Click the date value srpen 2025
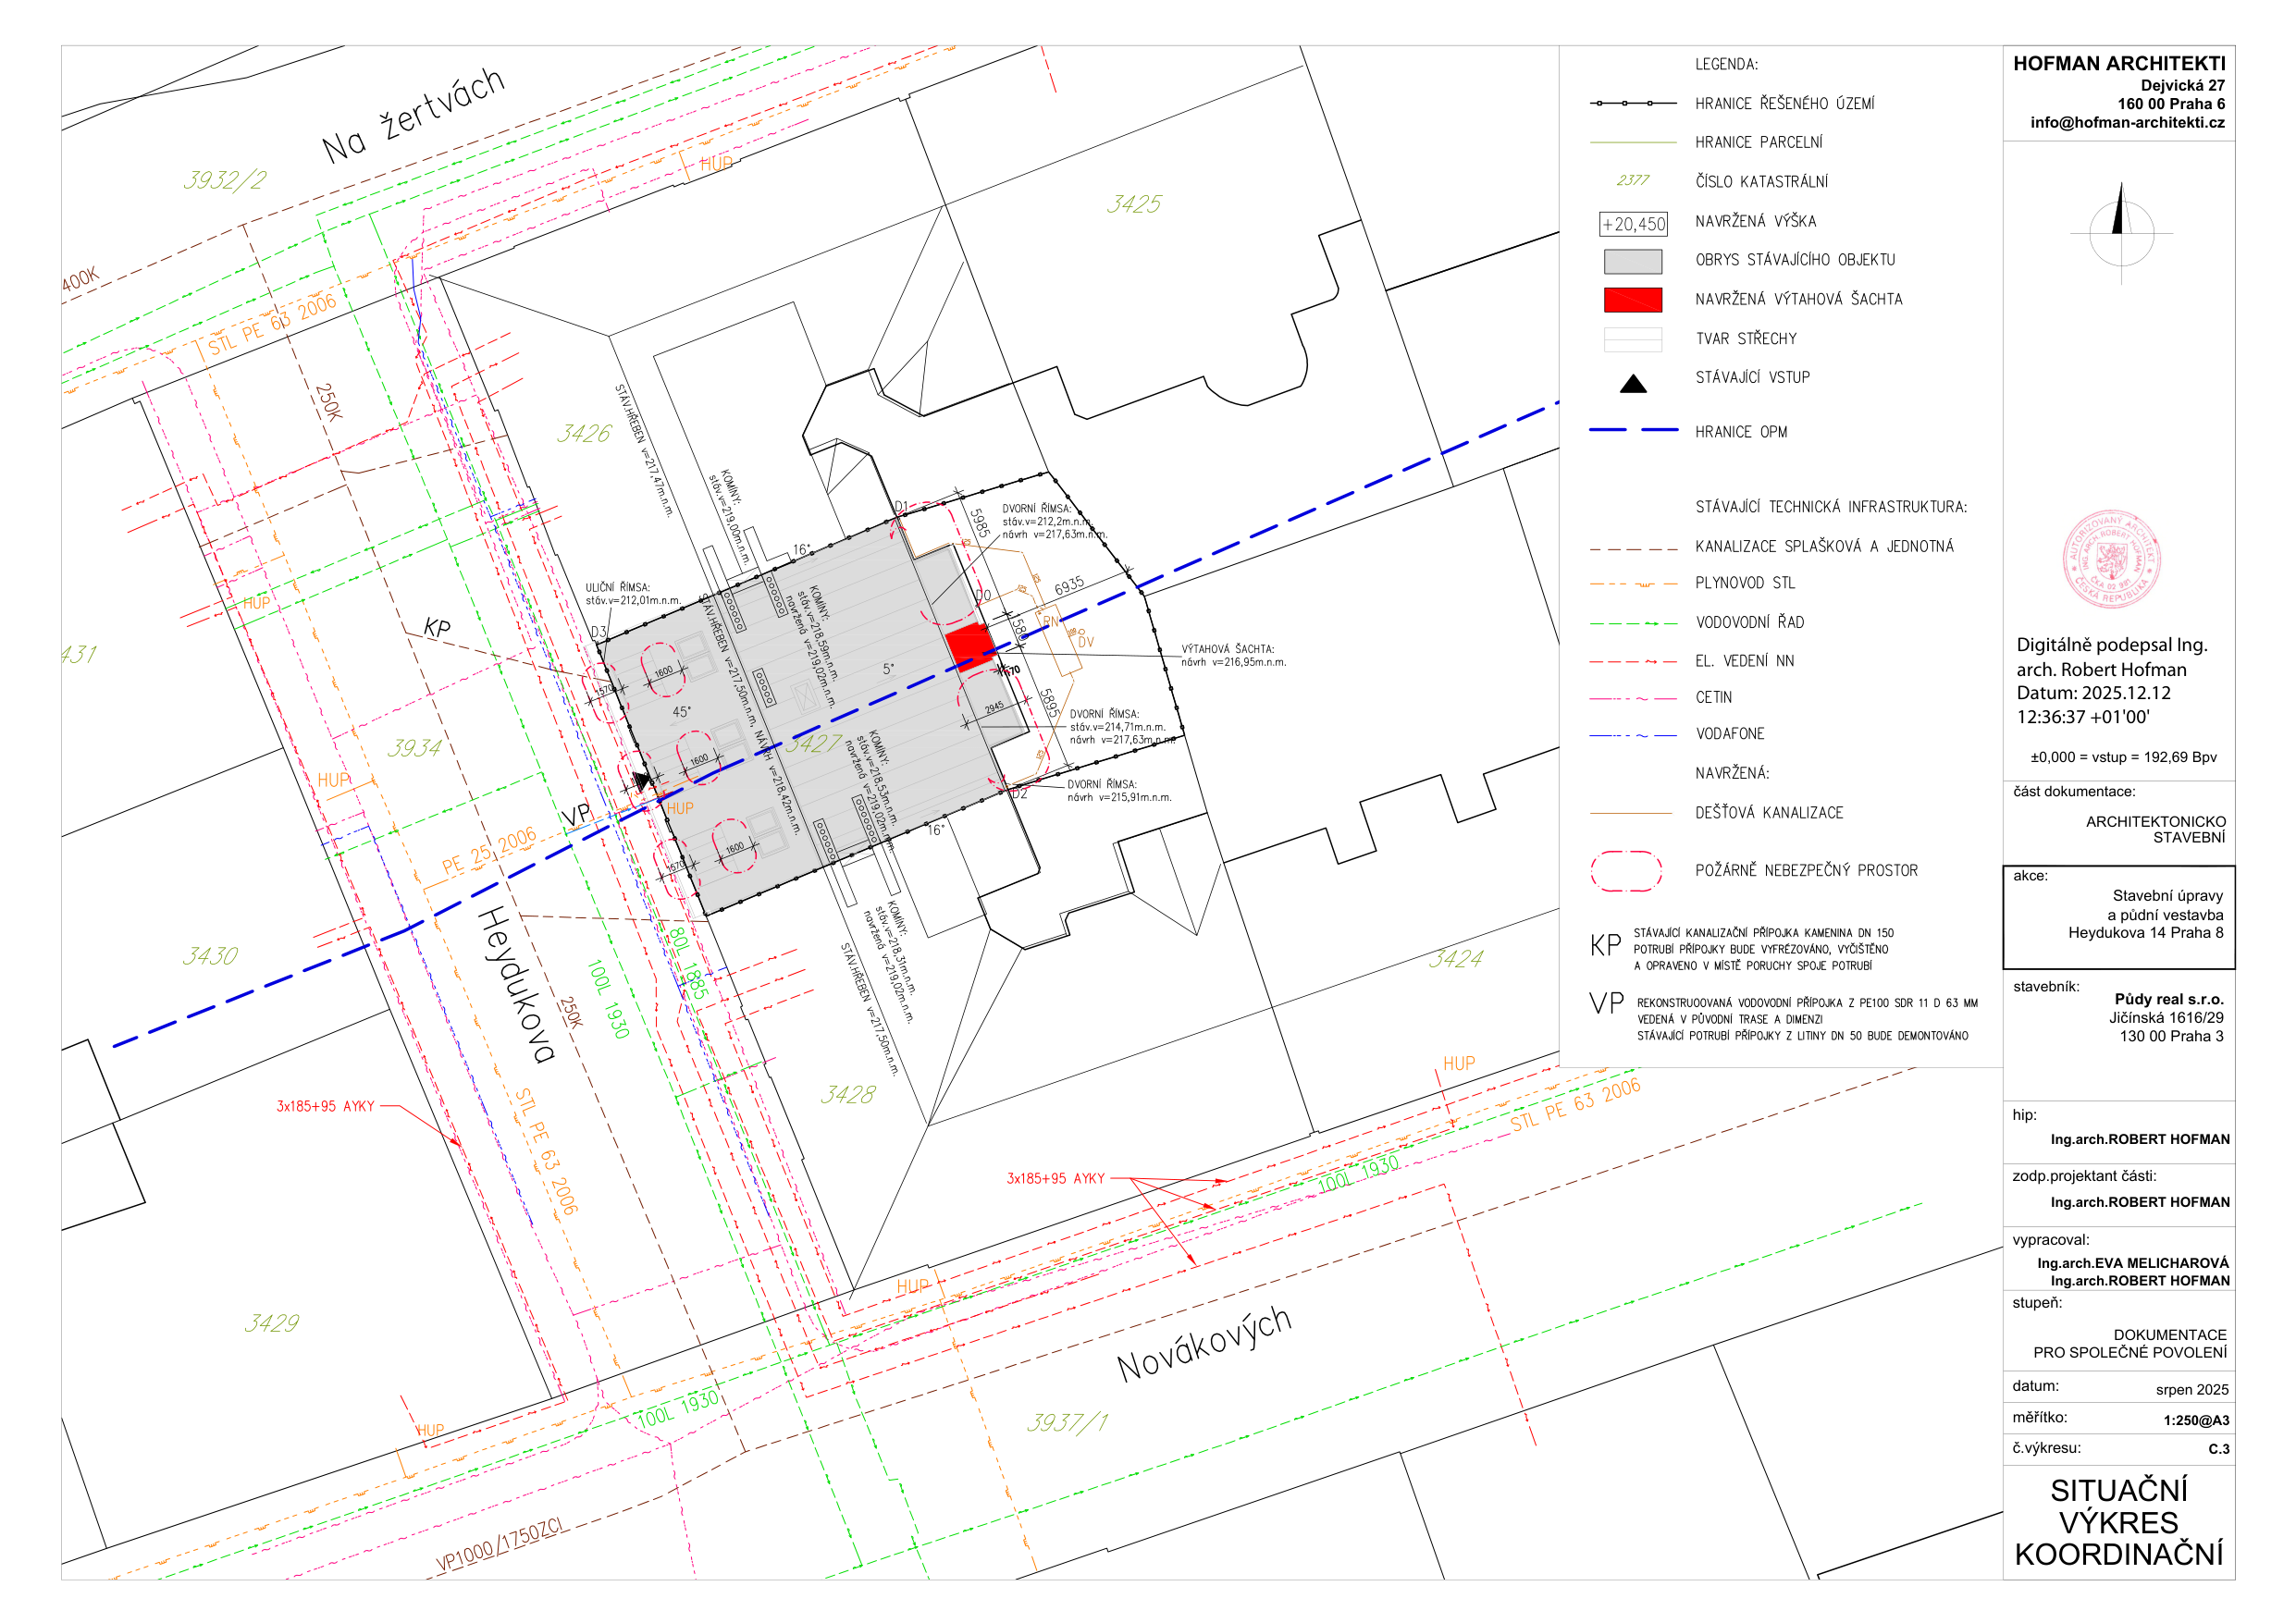 (x=2192, y=1390)
